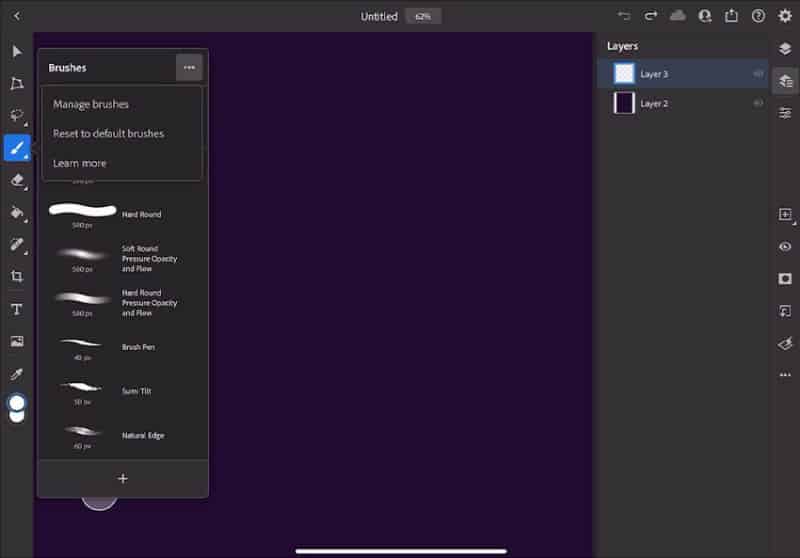This screenshot has width=800, height=558.
Task: Show detailed layer view icon
Action: pos(785,81)
